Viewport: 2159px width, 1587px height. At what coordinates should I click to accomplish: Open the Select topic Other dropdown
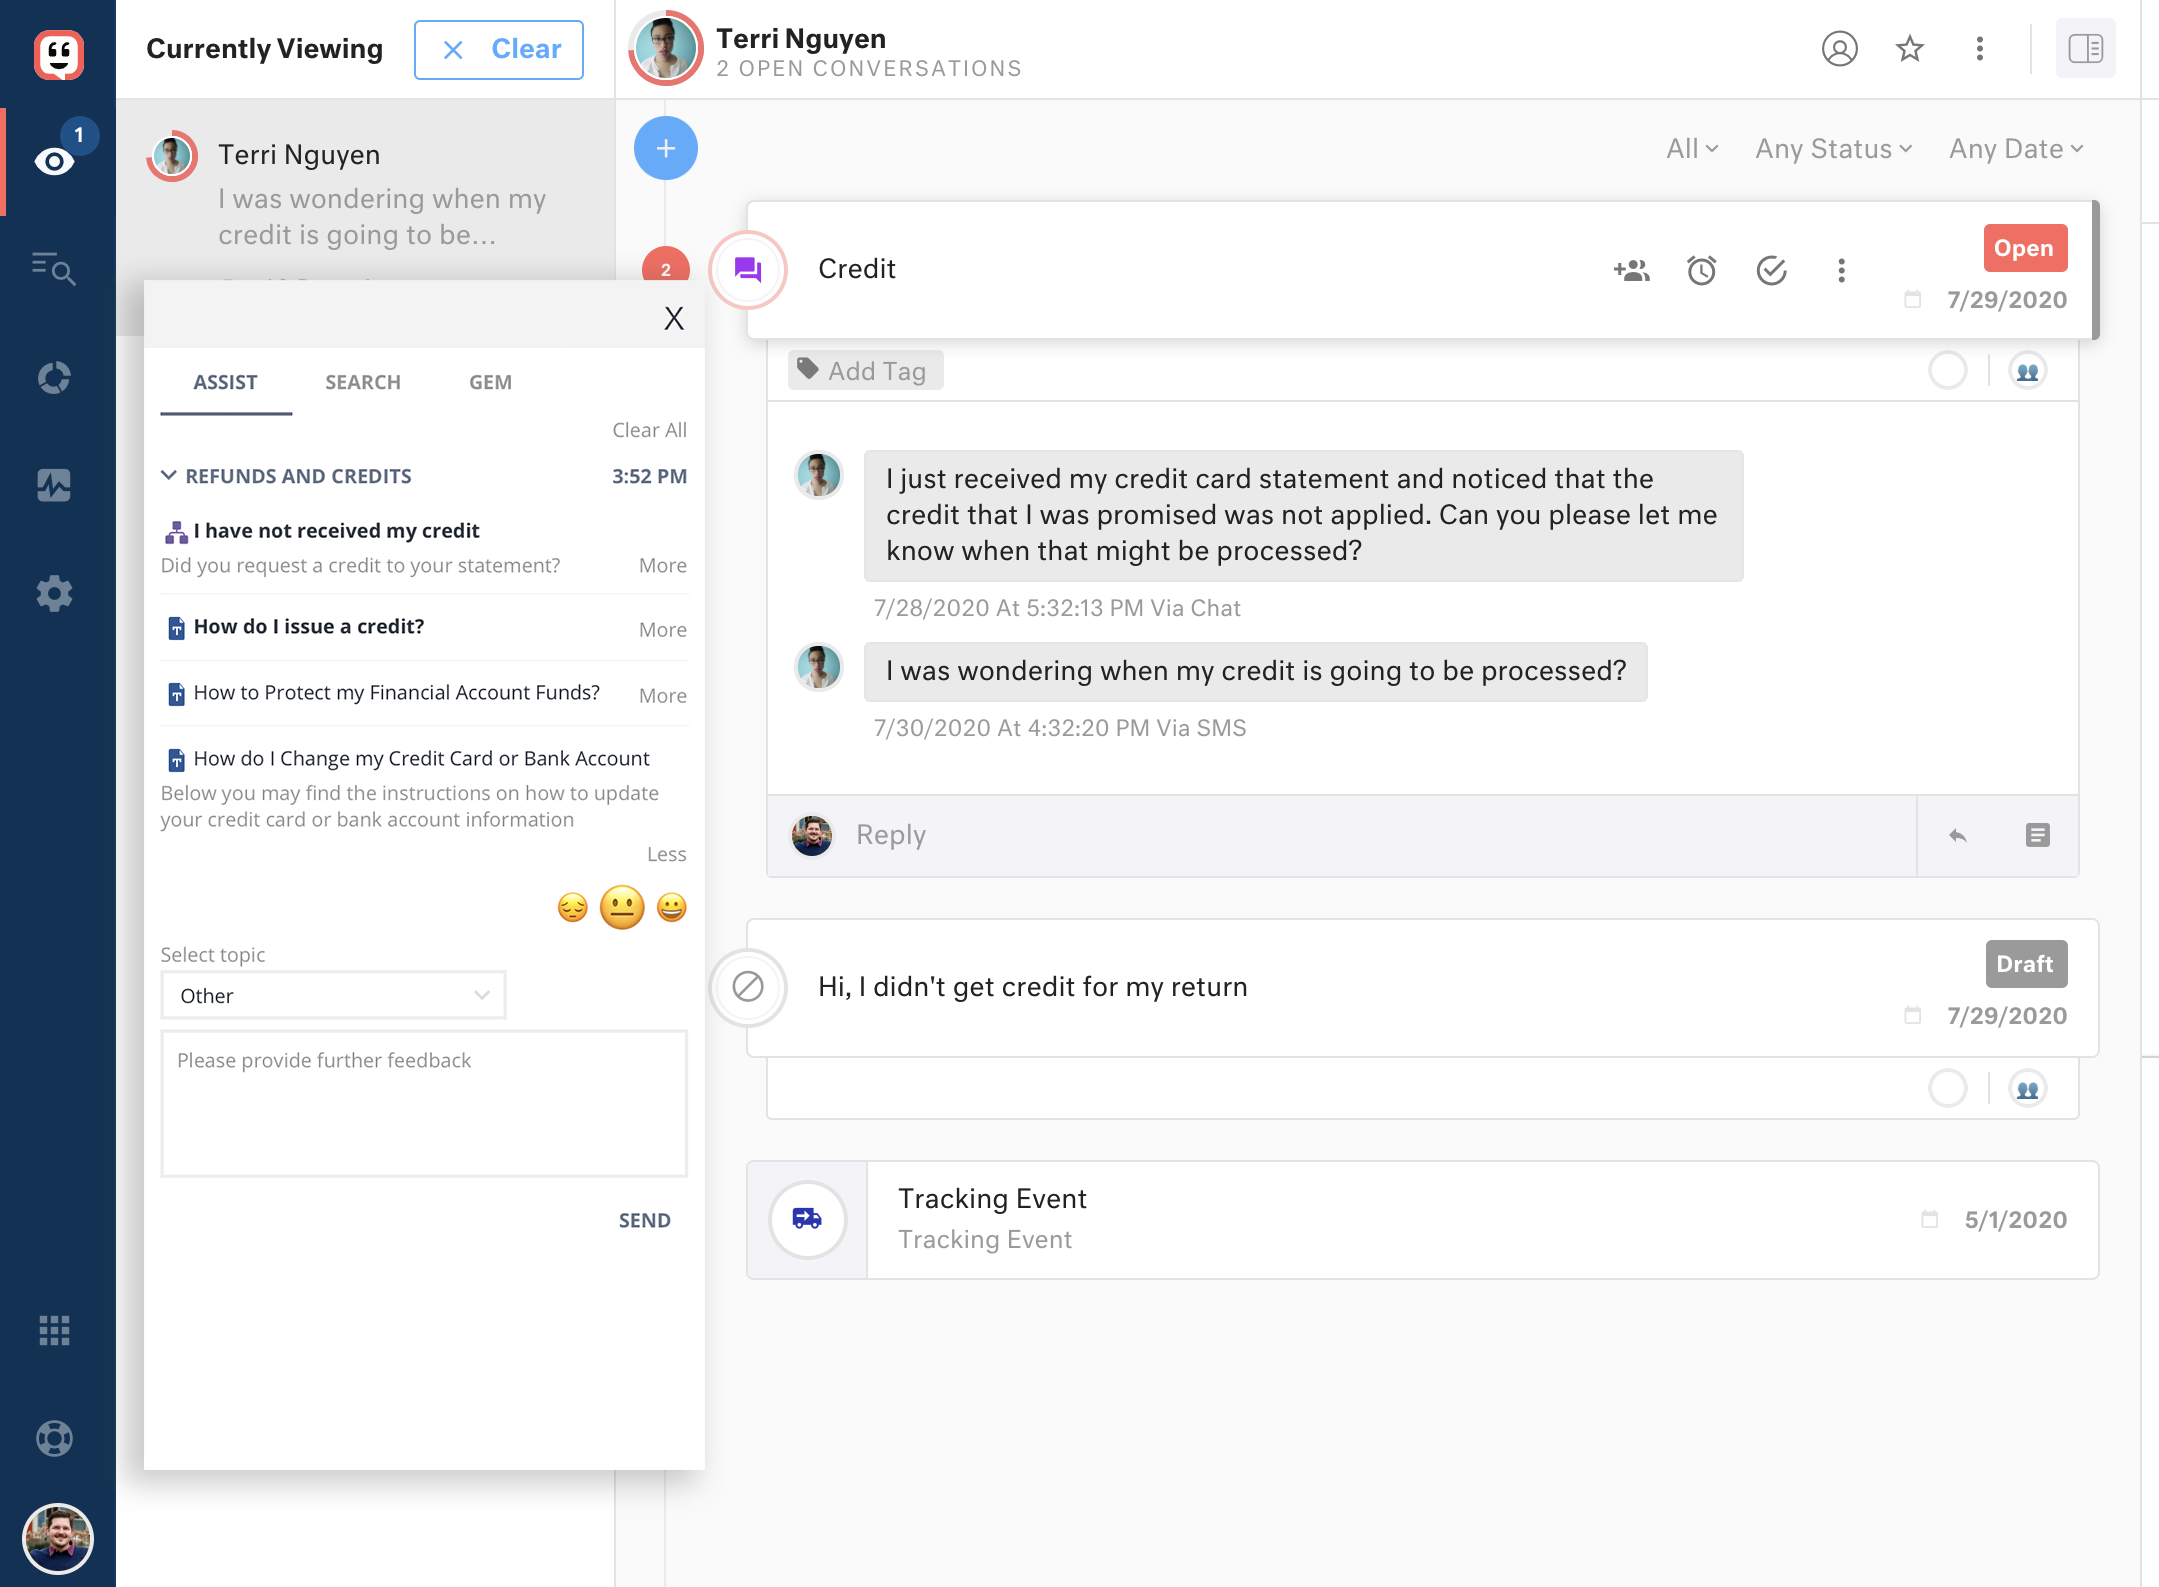click(x=333, y=995)
